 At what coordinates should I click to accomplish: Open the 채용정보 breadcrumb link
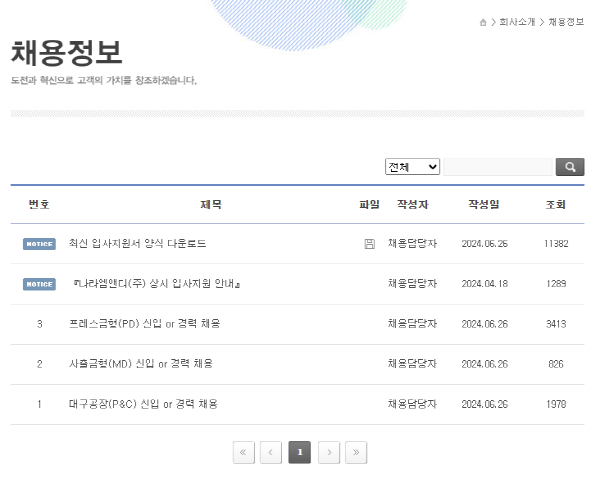[566, 22]
